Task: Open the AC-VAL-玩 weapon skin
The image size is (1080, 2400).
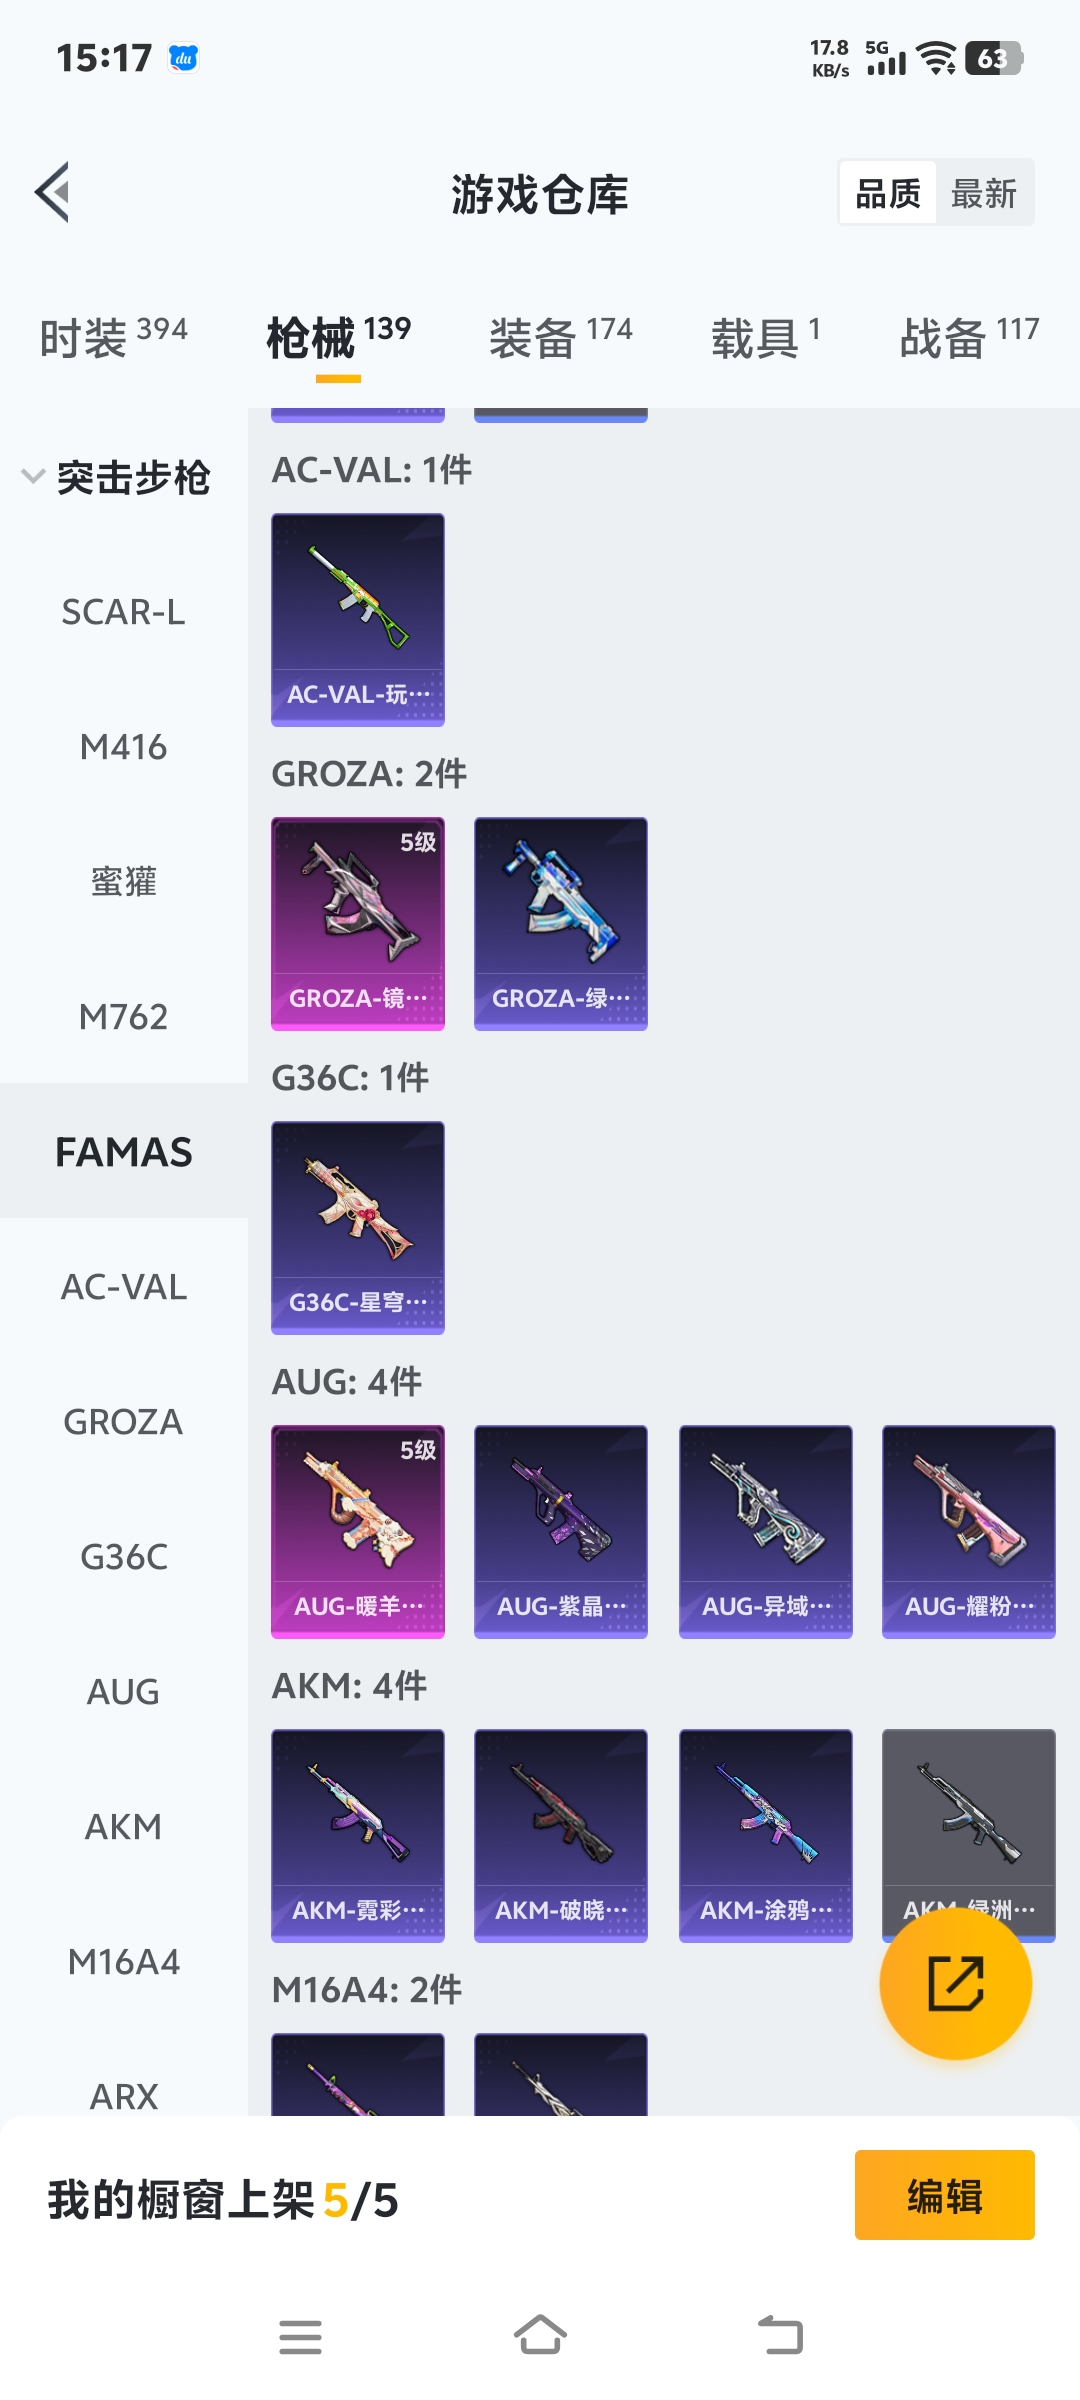Action: pos(358,620)
